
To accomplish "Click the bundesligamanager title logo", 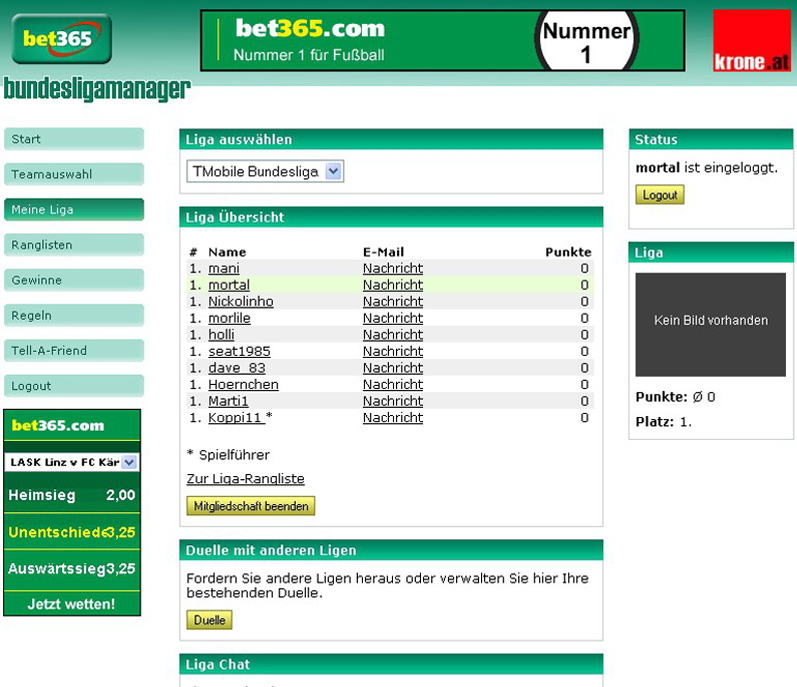I will coord(97,88).
